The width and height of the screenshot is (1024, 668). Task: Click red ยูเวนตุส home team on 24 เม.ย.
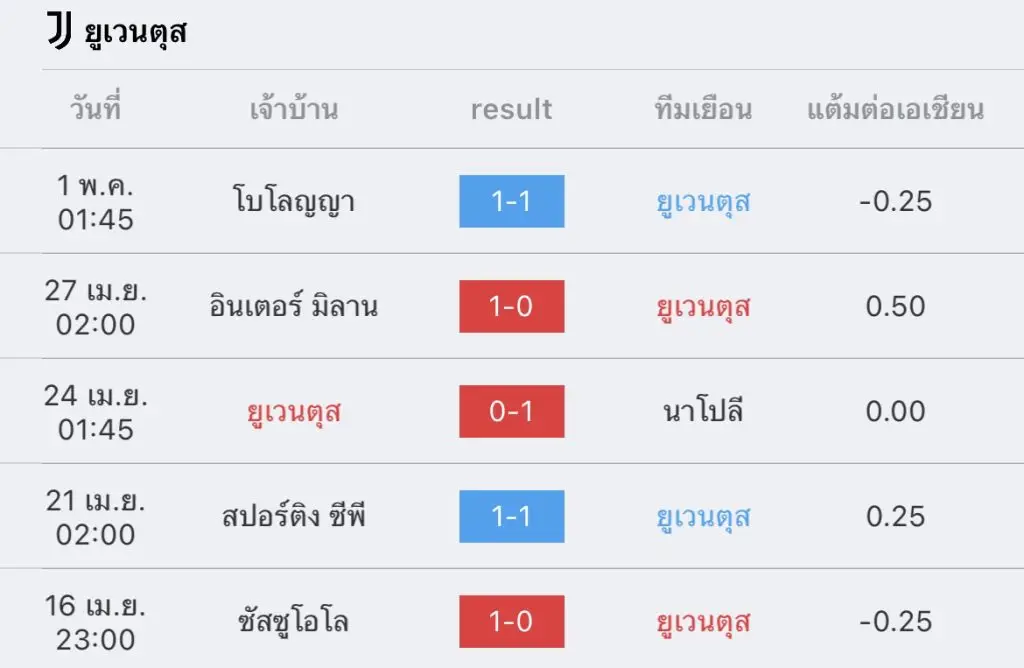point(294,412)
